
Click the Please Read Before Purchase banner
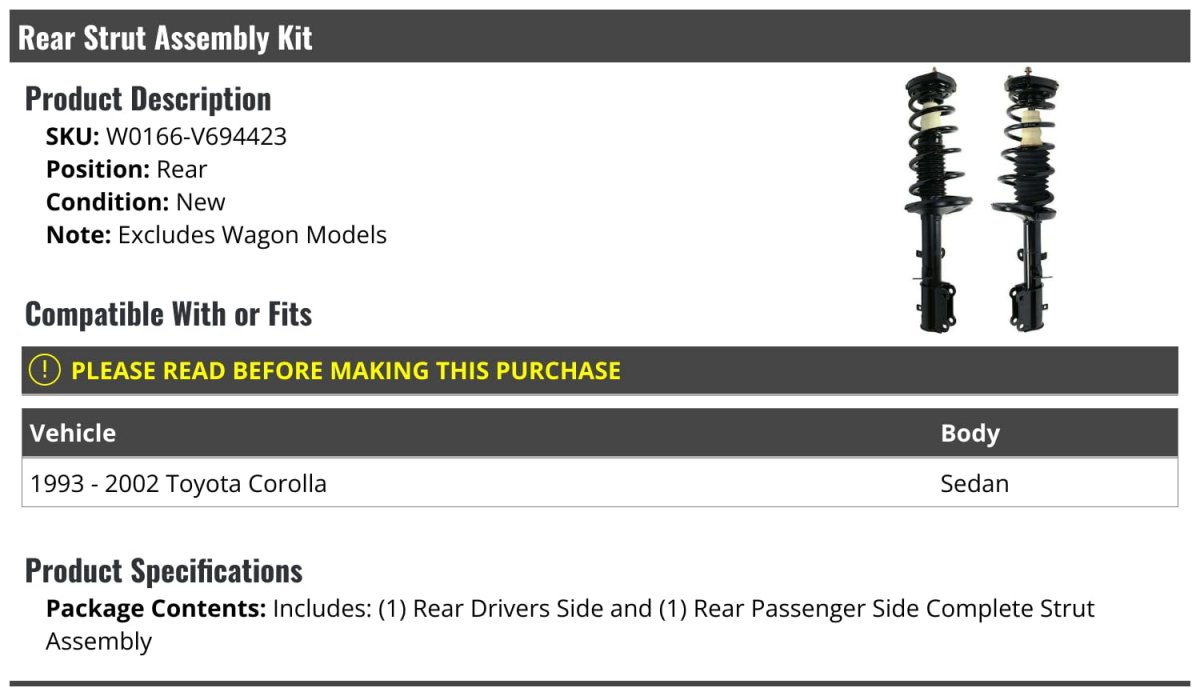tap(600, 370)
